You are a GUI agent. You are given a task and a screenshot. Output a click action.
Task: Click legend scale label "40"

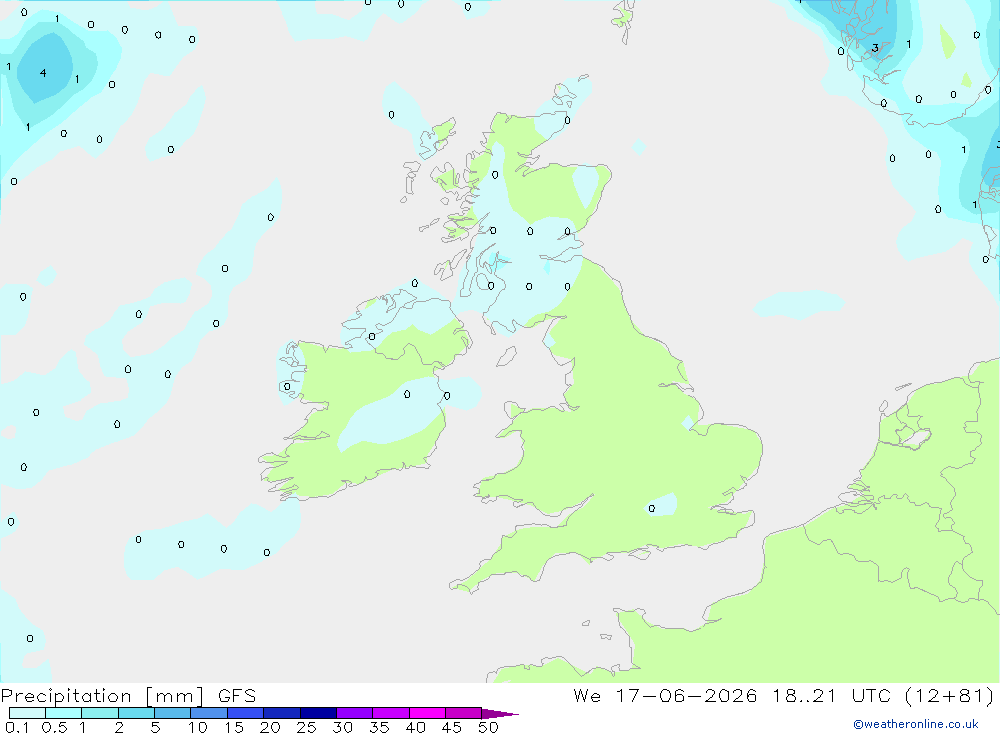coord(415,727)
